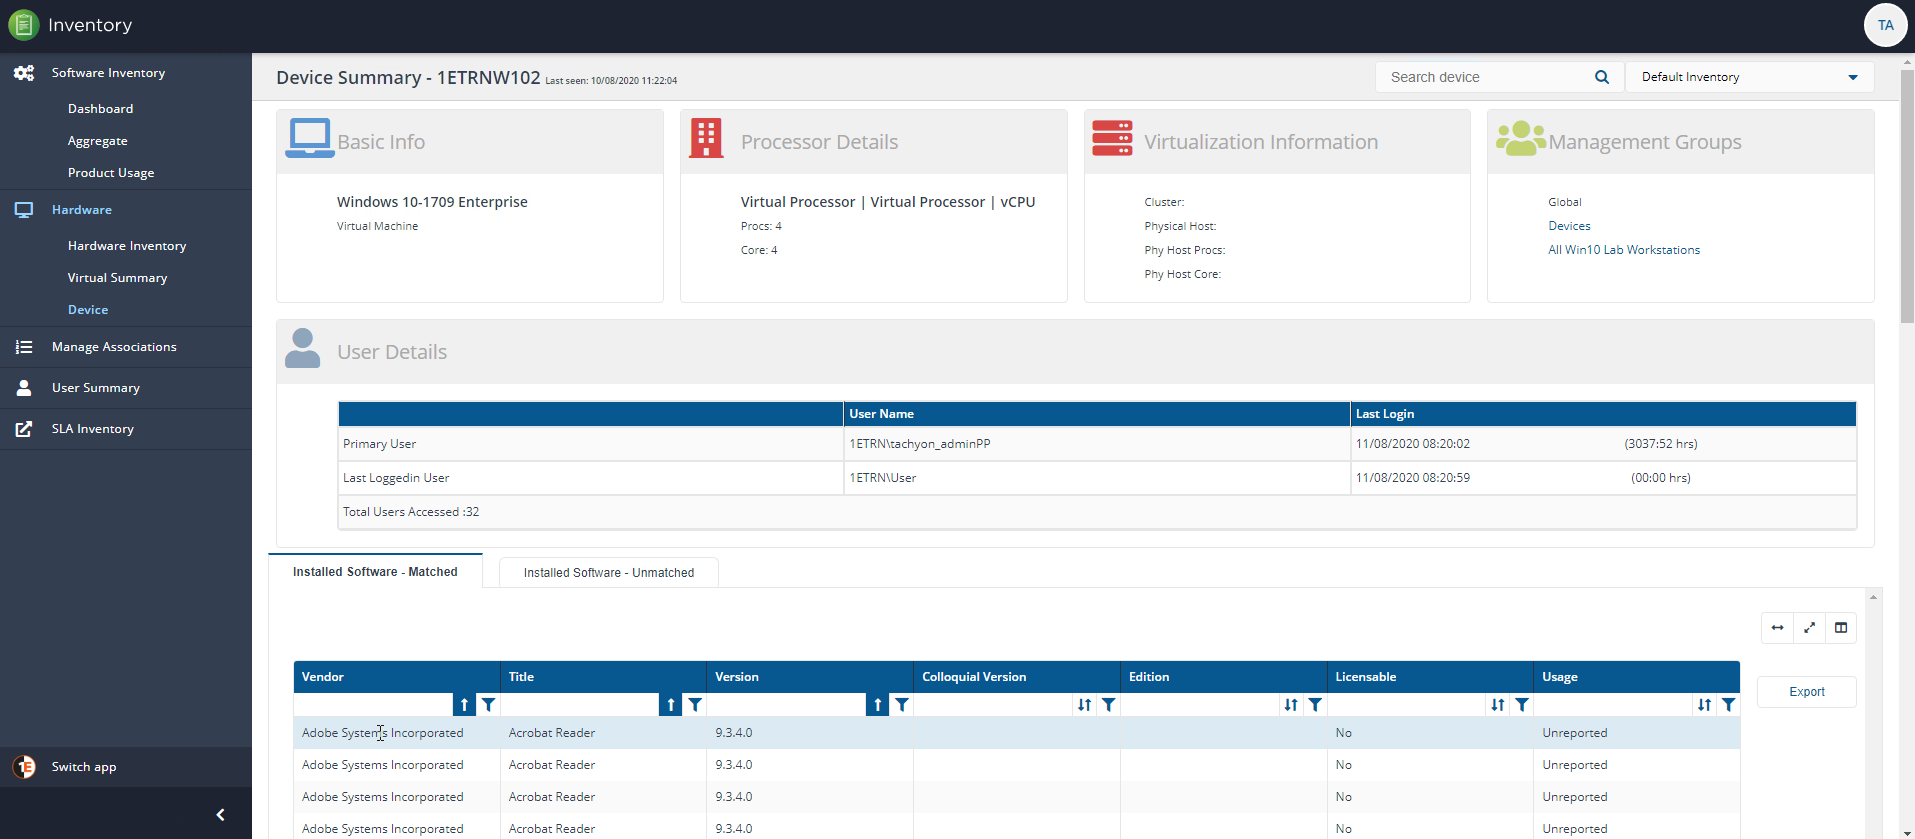1915x839 pixels.
Task: Click the page vertical scrollbar
Action: click(x=1907, y=195)
